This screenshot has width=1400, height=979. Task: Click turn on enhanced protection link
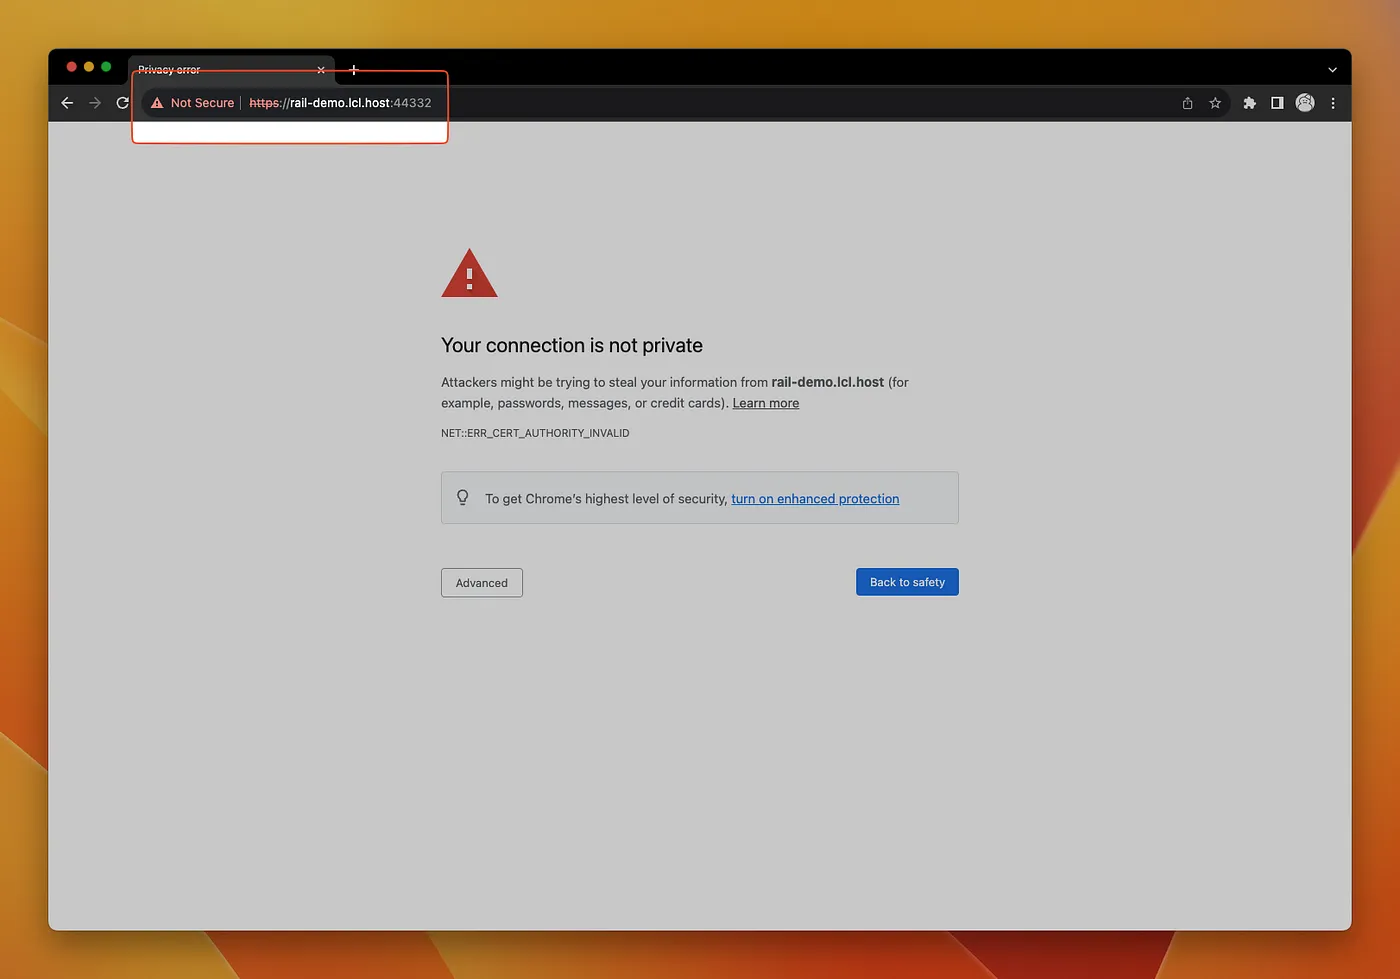(x=814, y=498)
